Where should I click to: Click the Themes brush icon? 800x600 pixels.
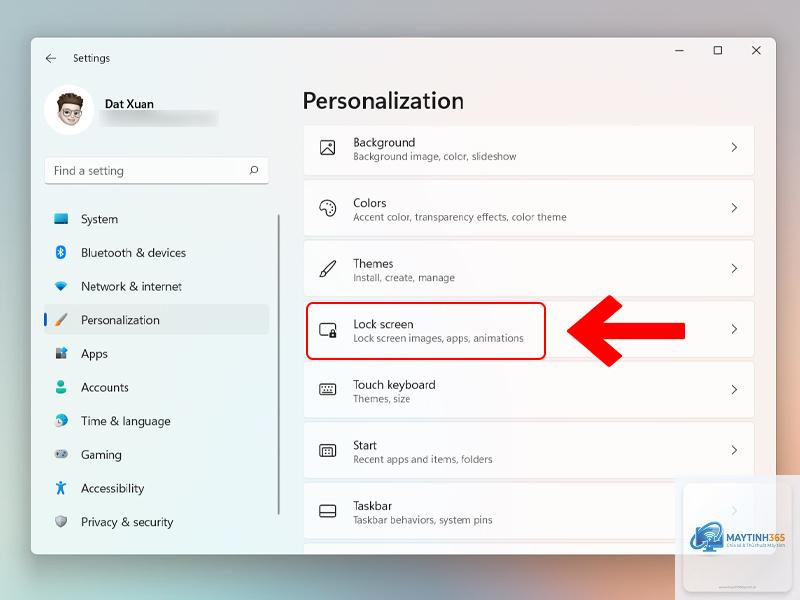click(328, 268)
